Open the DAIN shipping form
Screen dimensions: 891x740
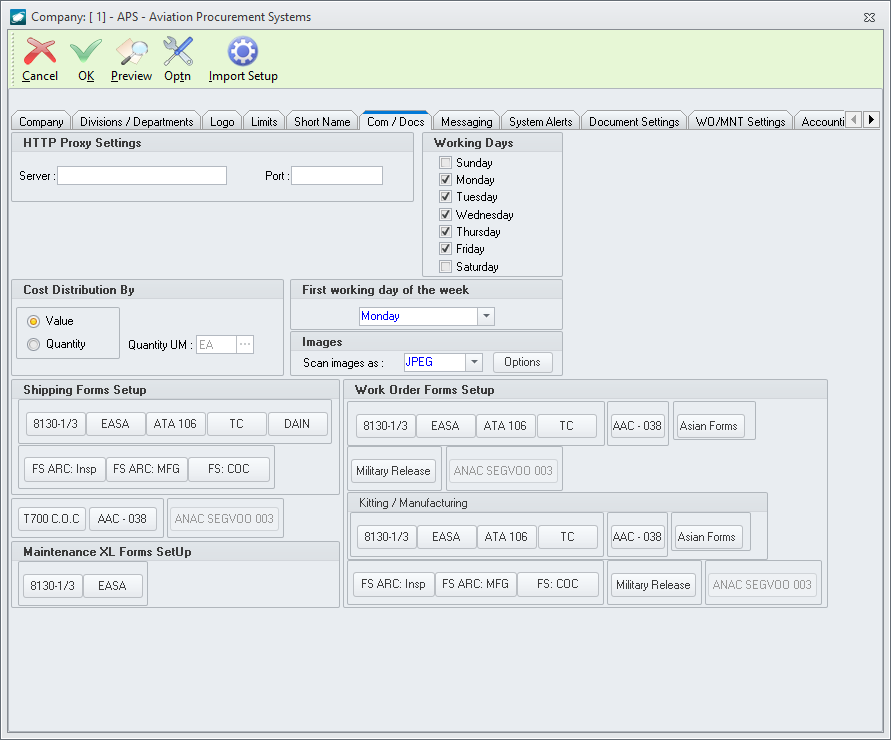[x=297, y=424]
